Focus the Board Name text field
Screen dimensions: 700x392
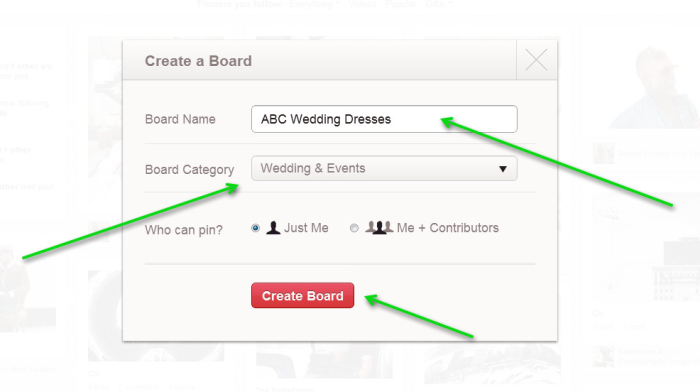click(x=384, y=119)
